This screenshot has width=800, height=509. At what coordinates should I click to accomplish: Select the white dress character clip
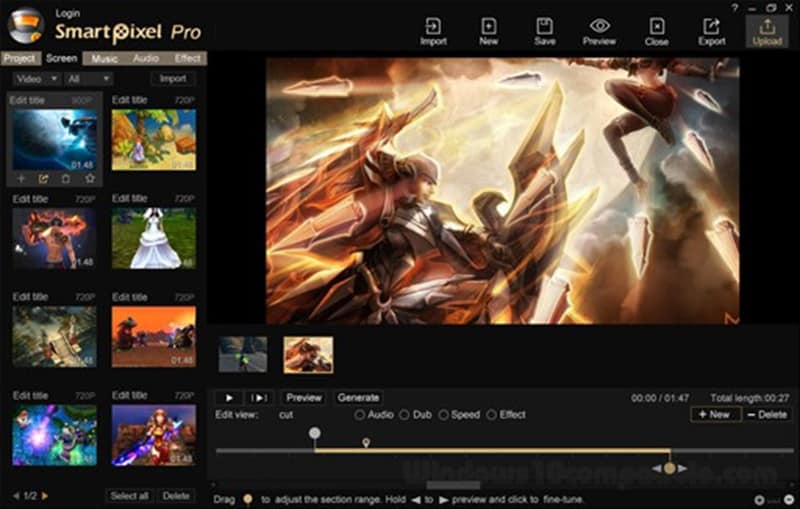pos(154,238)
